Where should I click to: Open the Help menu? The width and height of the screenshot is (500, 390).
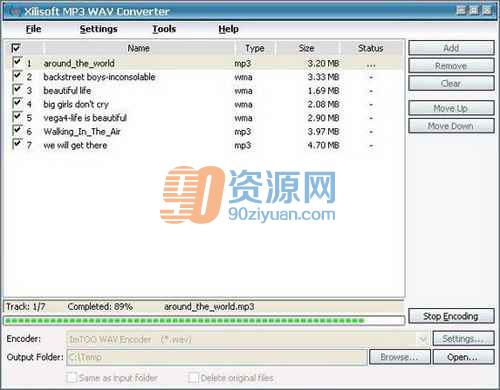coord(228,29)
